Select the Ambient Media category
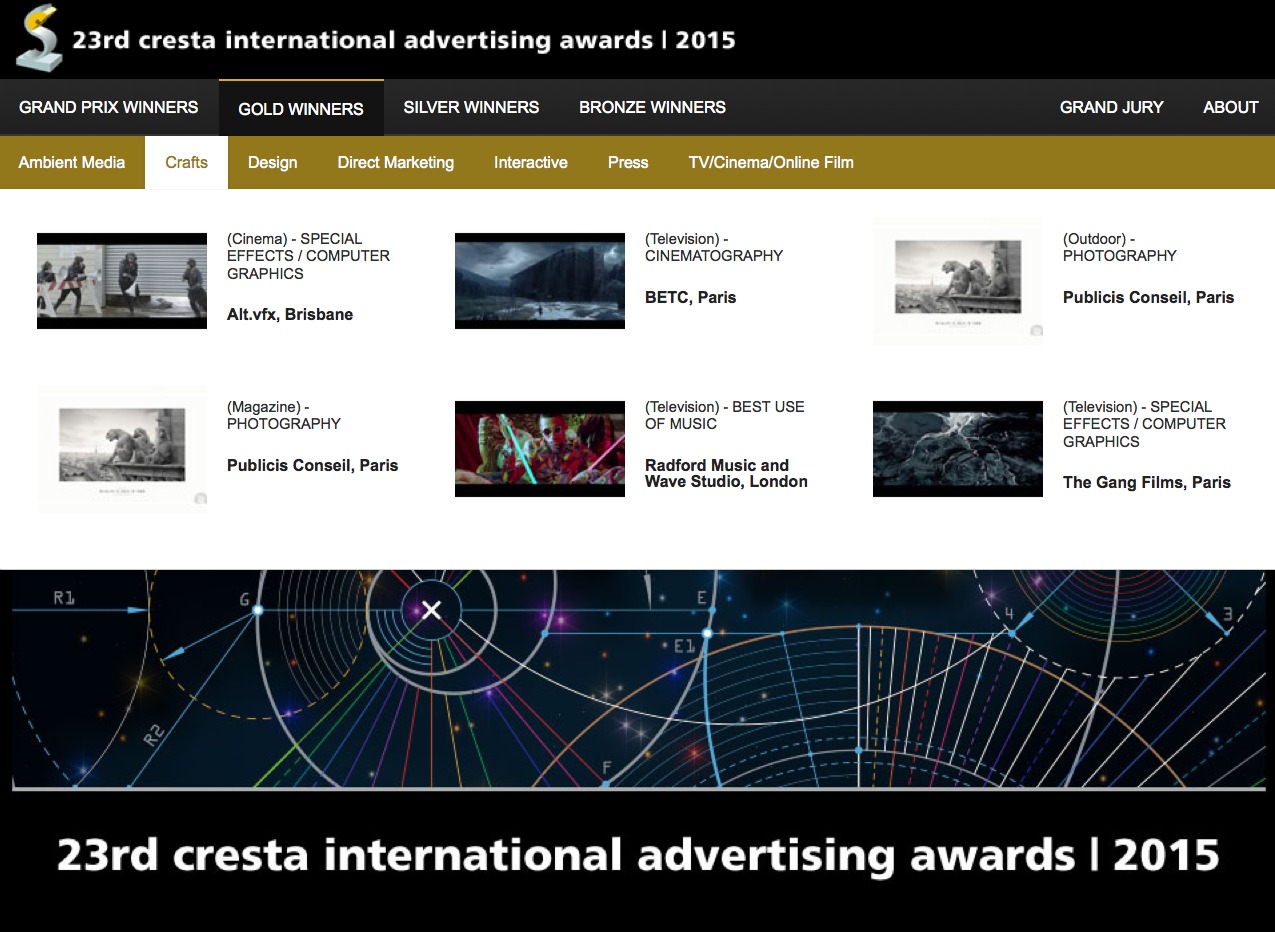The width and height of the screenshot is (1275, 932). point(72,162)
